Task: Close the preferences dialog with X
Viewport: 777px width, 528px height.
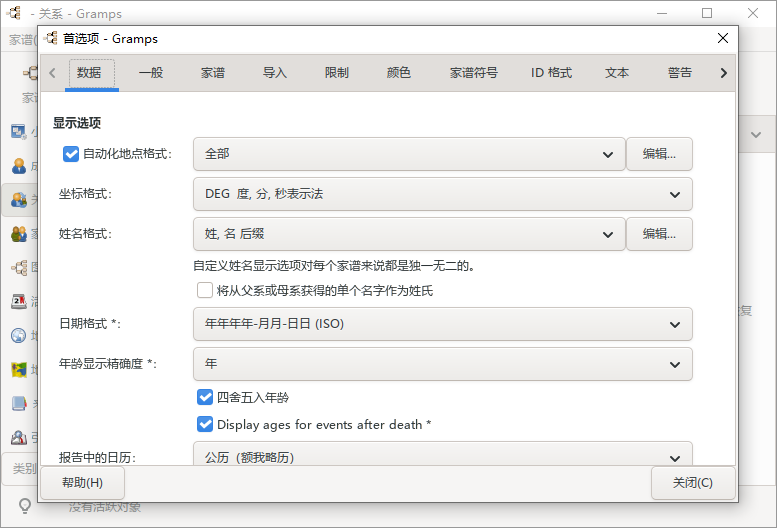Action: tap(722, 38)
